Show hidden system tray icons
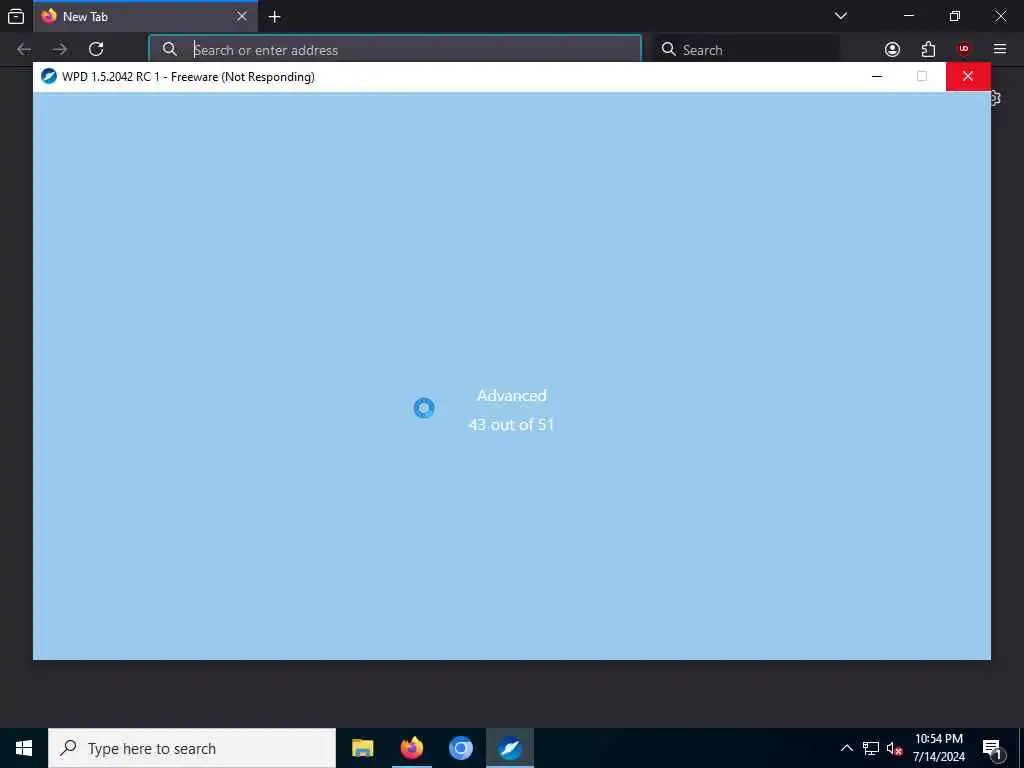Screen dimensions: 1024x768 [846, 748]
